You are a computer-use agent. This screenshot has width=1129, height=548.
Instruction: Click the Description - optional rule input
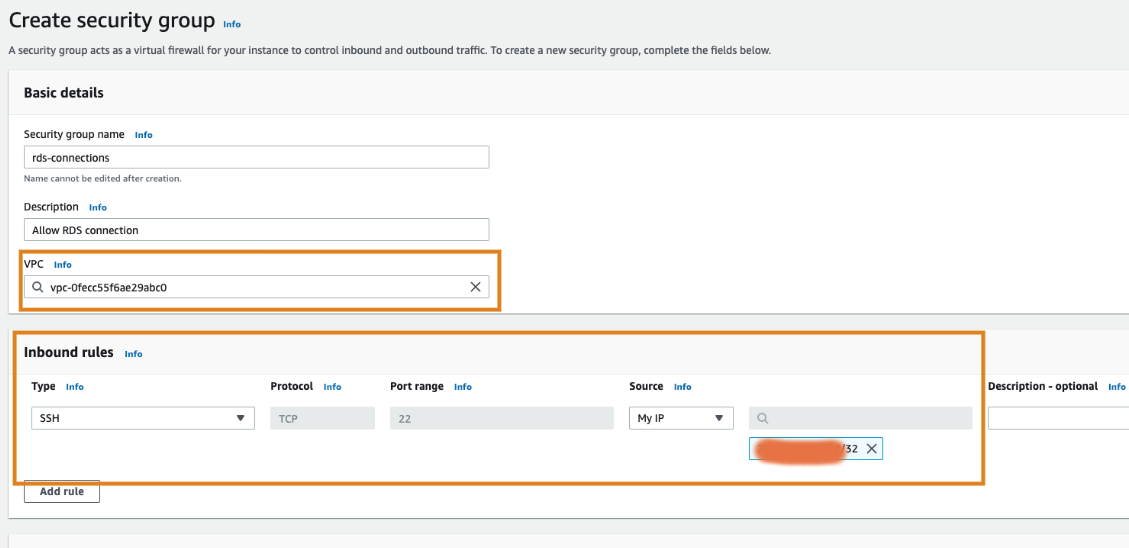(1058, 419)
